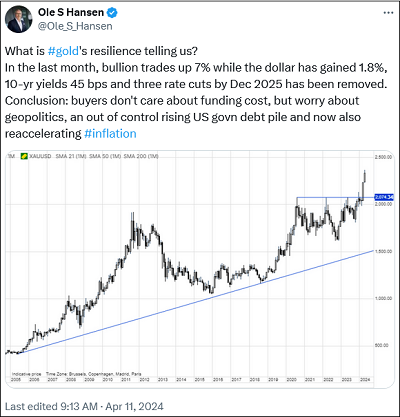Click Ole S Hansen's profile avatar
This screenshot has width=400, height=417.
tap(19, 19)
